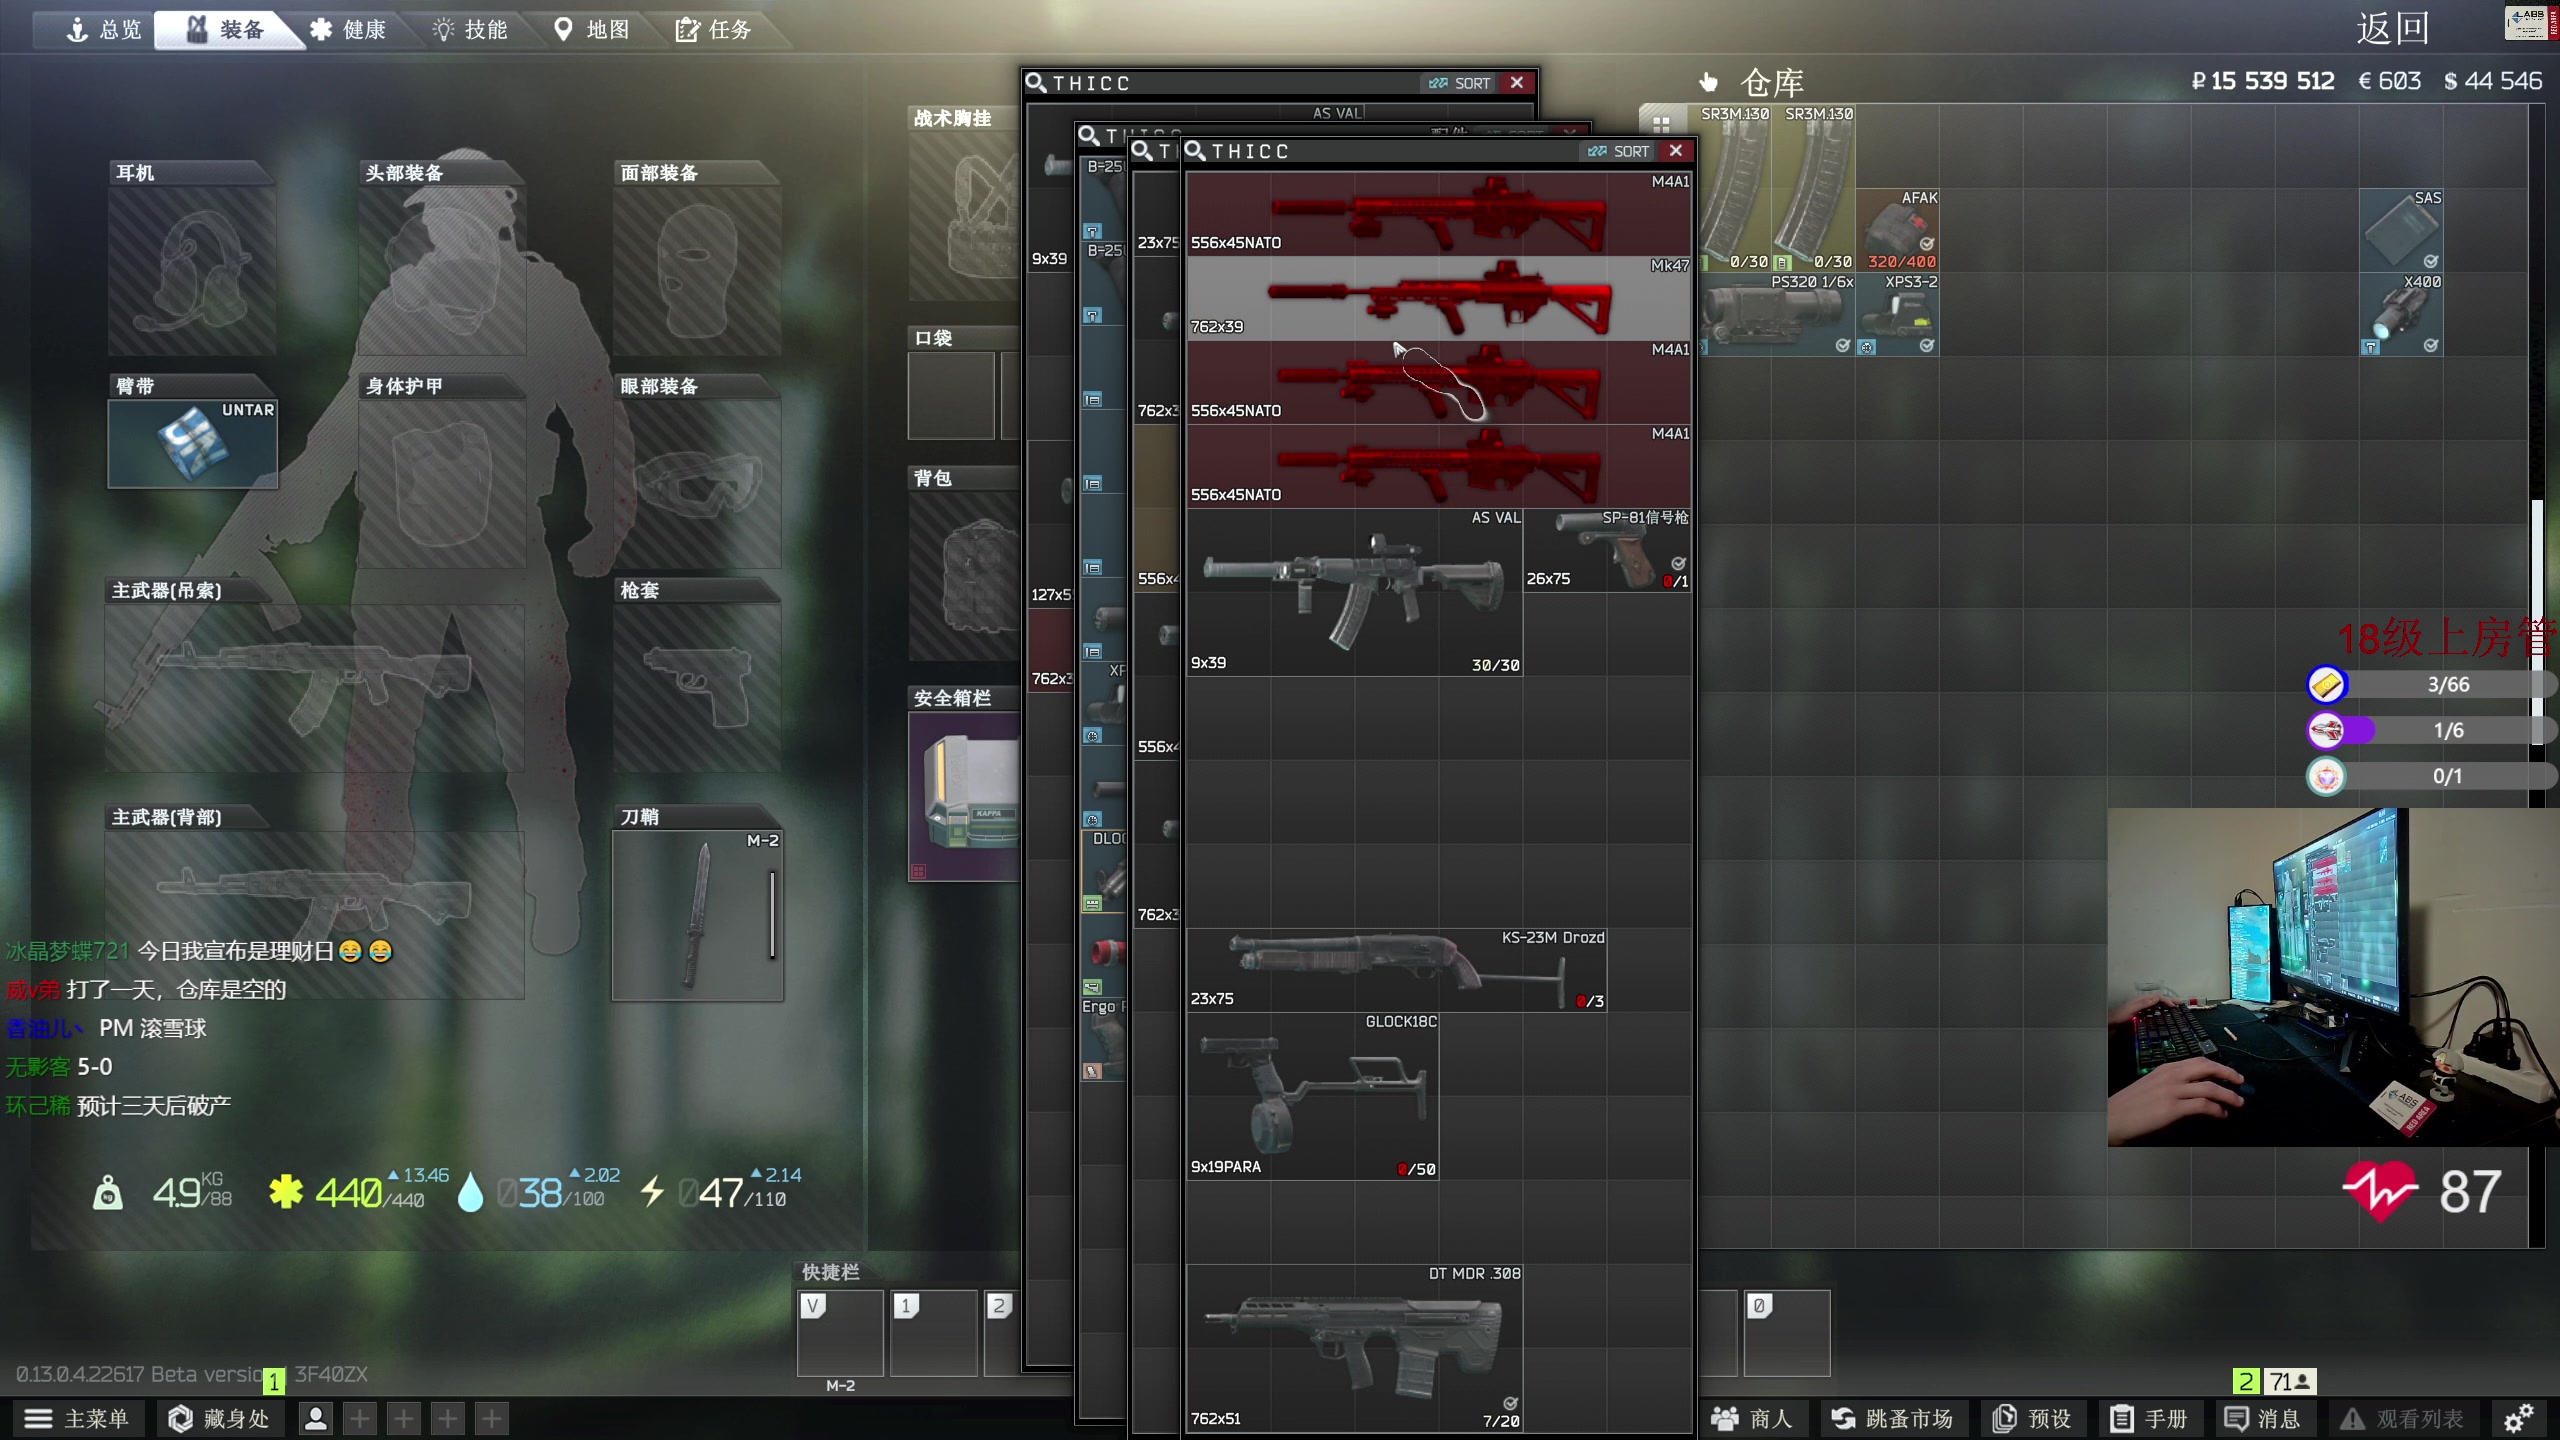Screen dimensions: 2560x1440
Task: Click the search magnifier in rearmost THICC window
Action: pyautogui.click(x=1036, y=83)
